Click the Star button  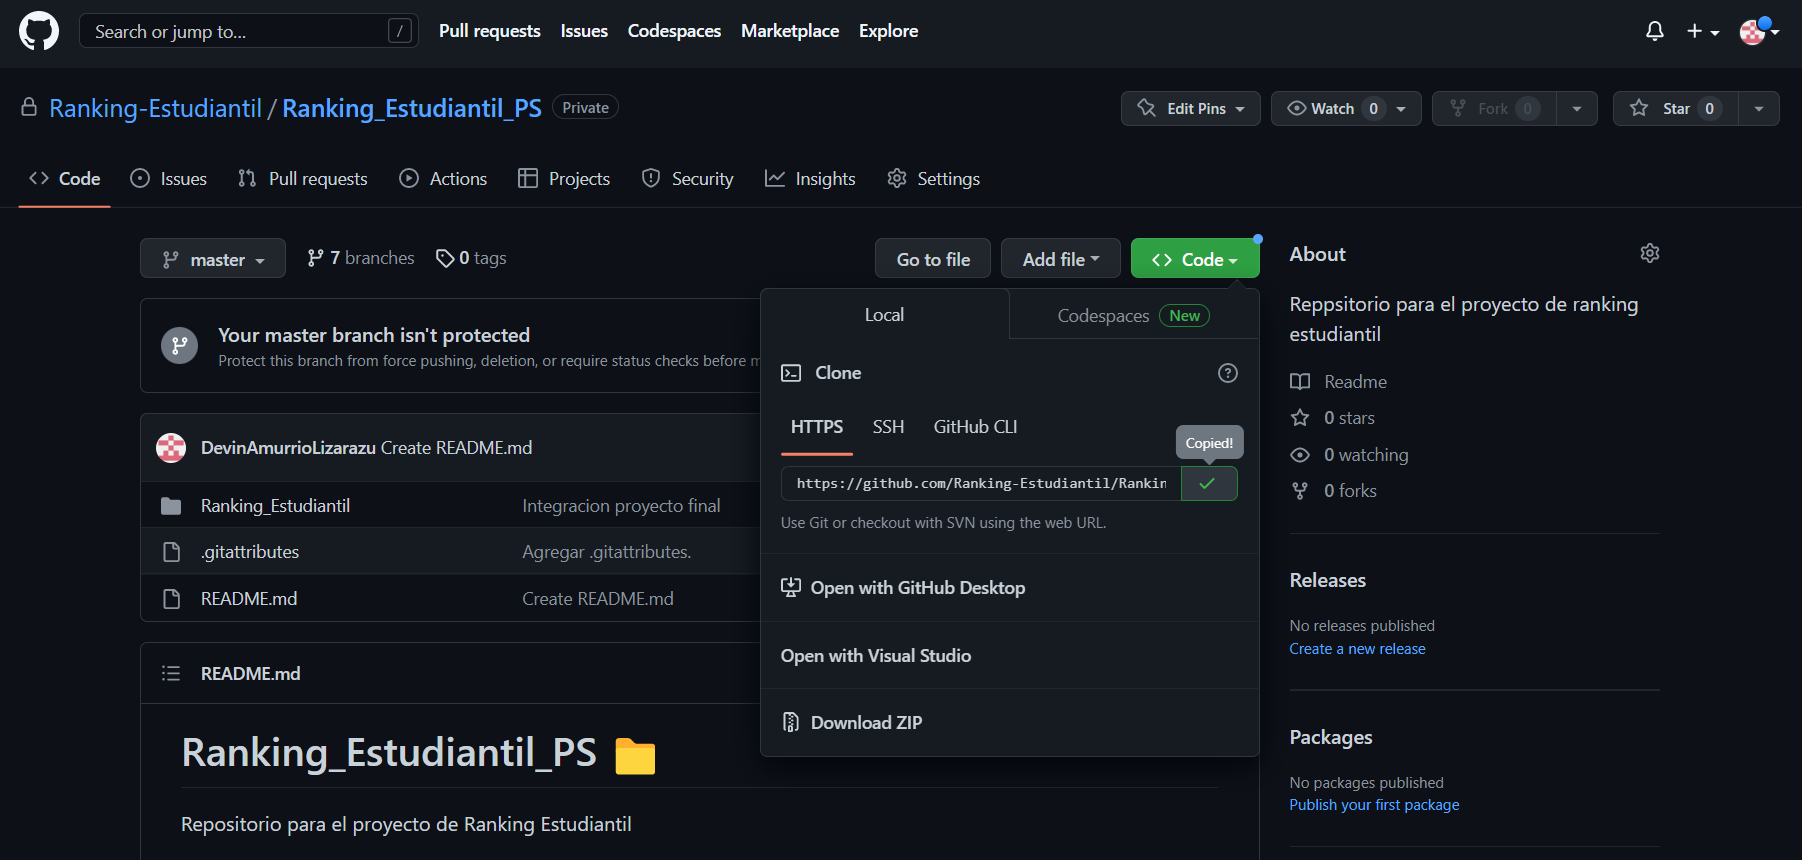pos(1676,108)
